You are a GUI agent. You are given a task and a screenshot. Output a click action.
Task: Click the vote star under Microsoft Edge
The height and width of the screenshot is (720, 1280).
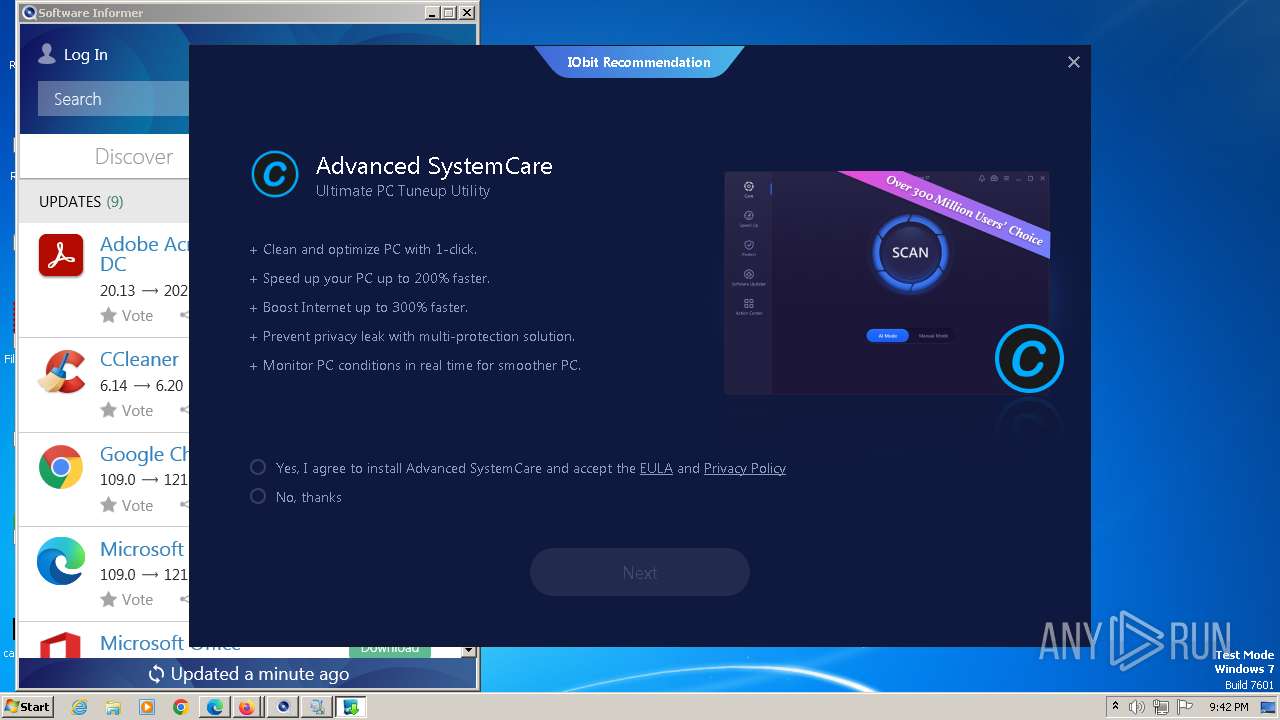(x=109, y=599)
